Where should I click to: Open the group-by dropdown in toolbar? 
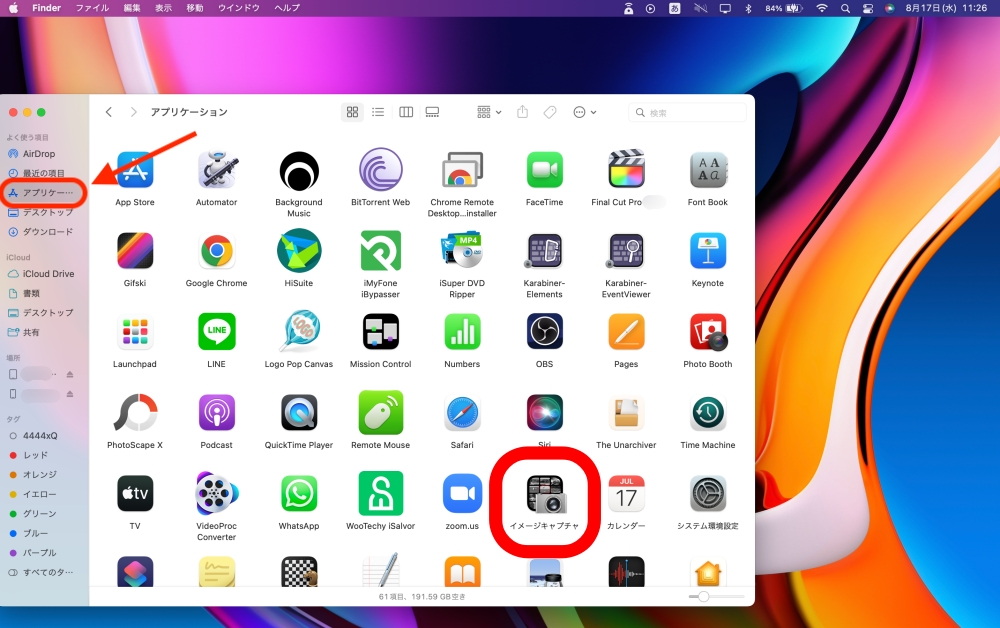(x=489, y=112)
